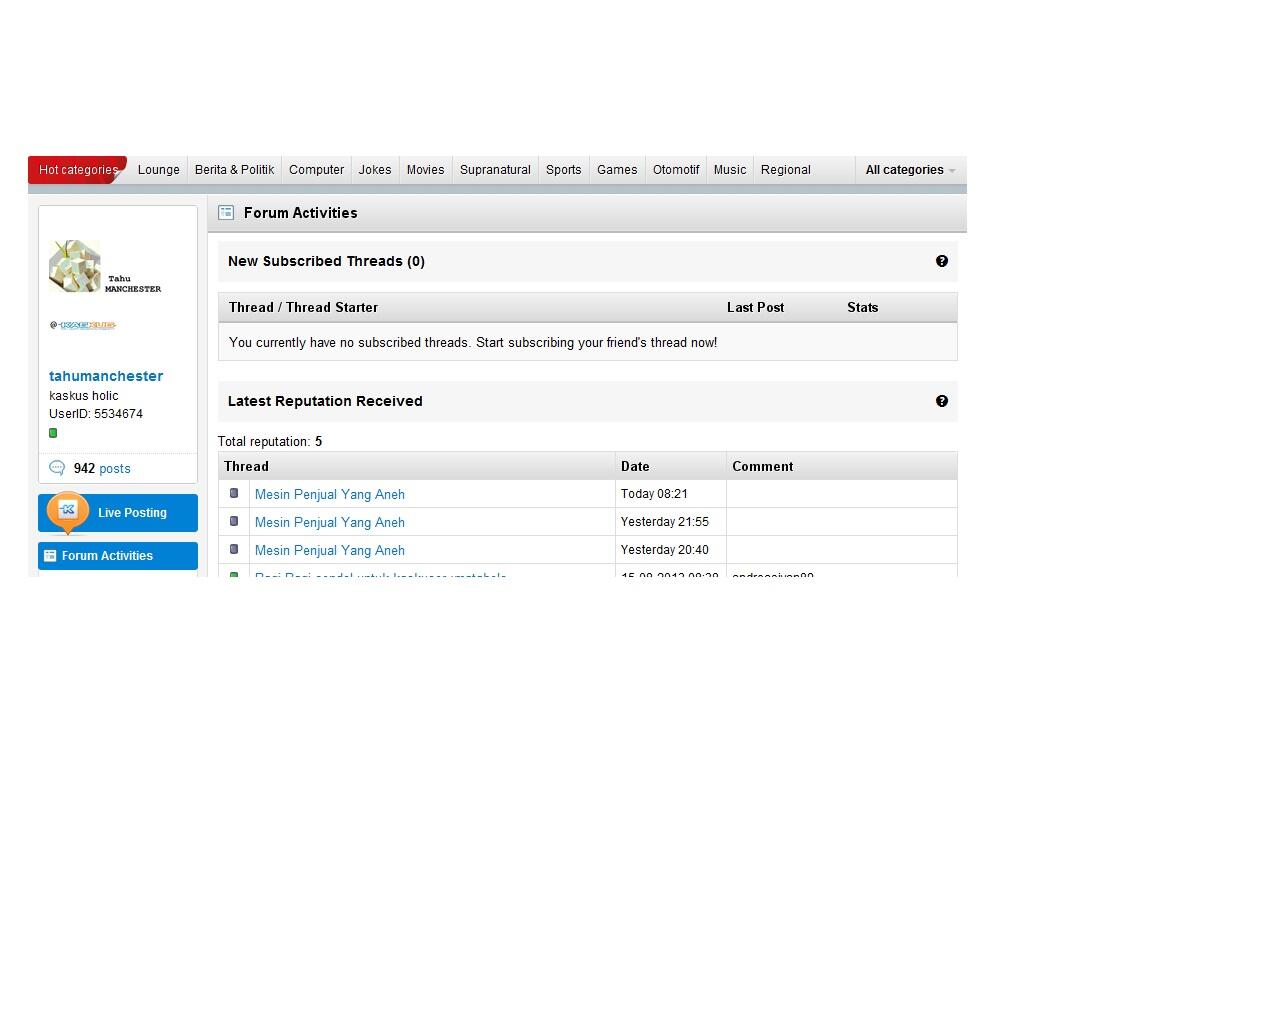Click reputation icon in Today 08:21 row
Image resolution: width=1280 pixels, height=1024 pixels.
[x=234, y=493]
